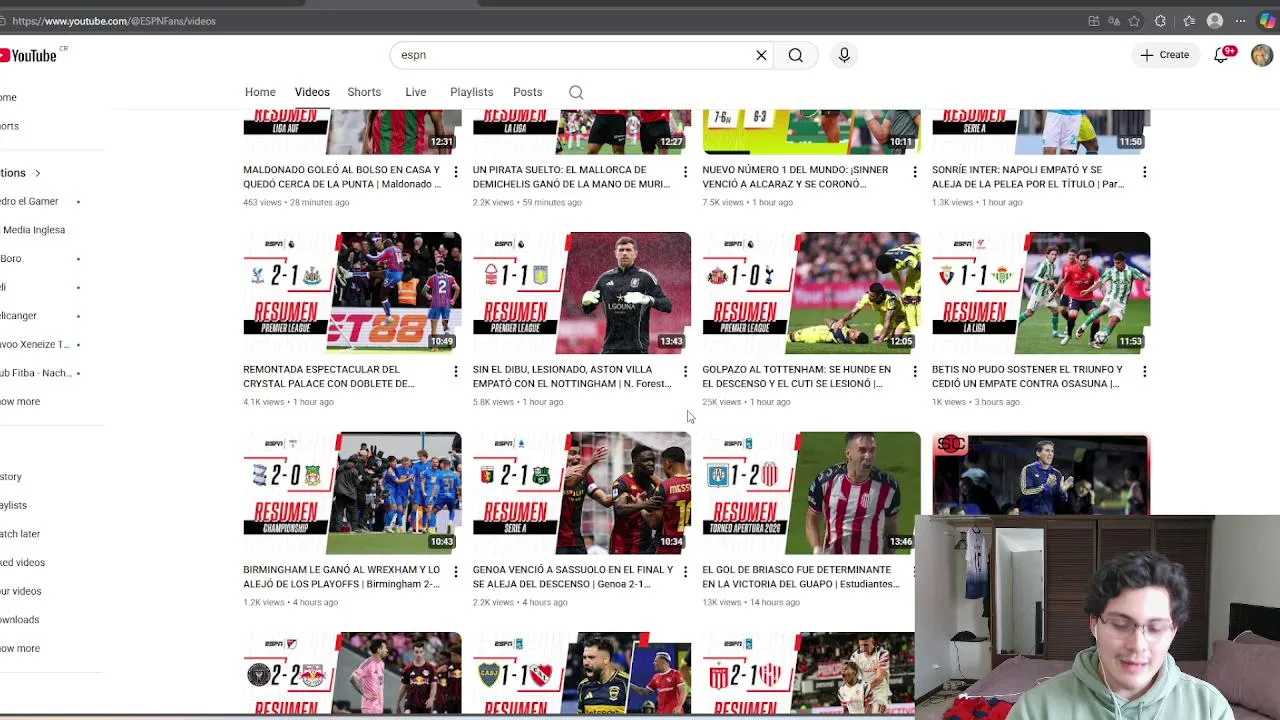Viewport: 1280px width, 720px height.
Task: Open the Nottingham 1-1 Aston Villa thumbnail
Action: pos(582,293)
